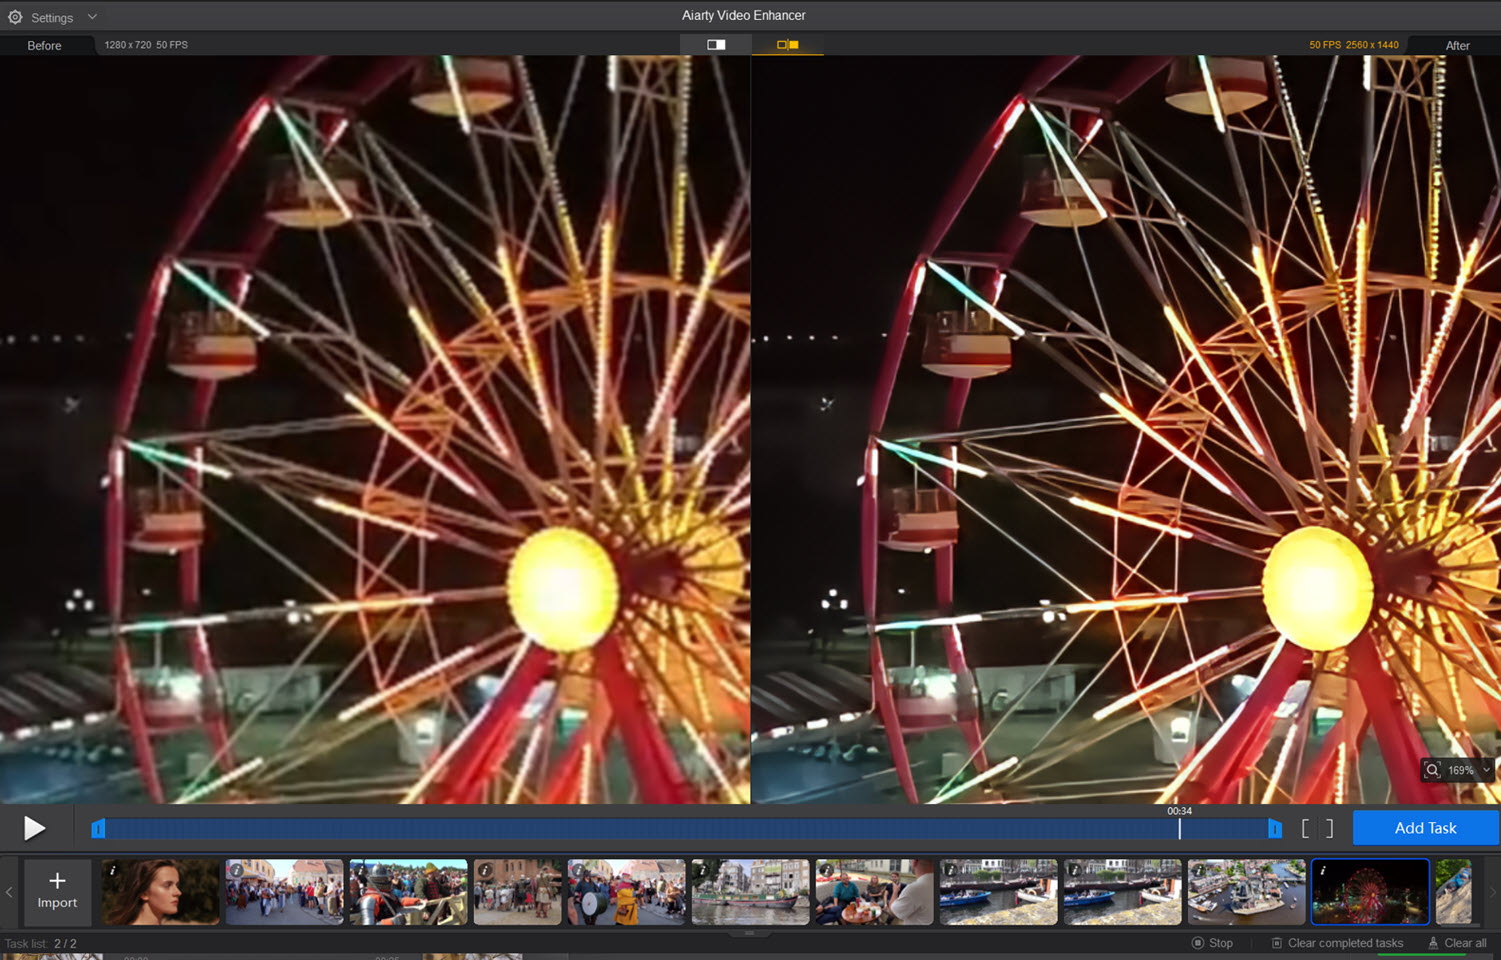Click the 1280 x 720 50 FPS source info
The width and height of the screenshot is (1501, 960).
click(x=146, y=45)
